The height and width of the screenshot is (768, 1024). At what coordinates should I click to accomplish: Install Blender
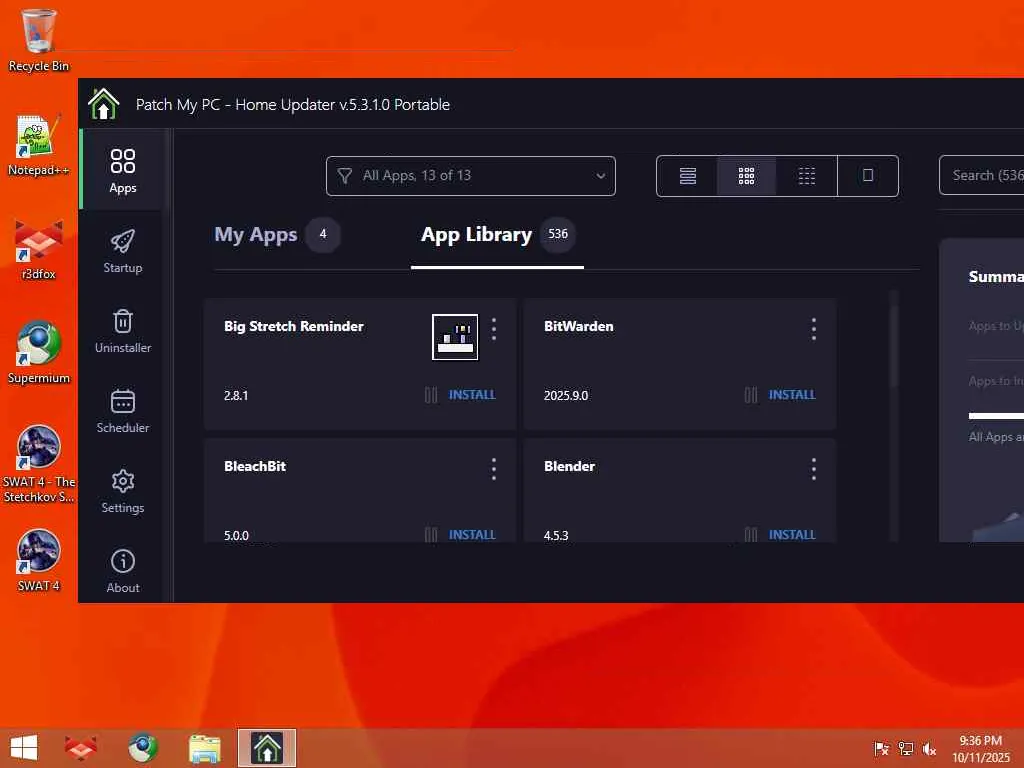pyautogui.click(x=792, y=534)
